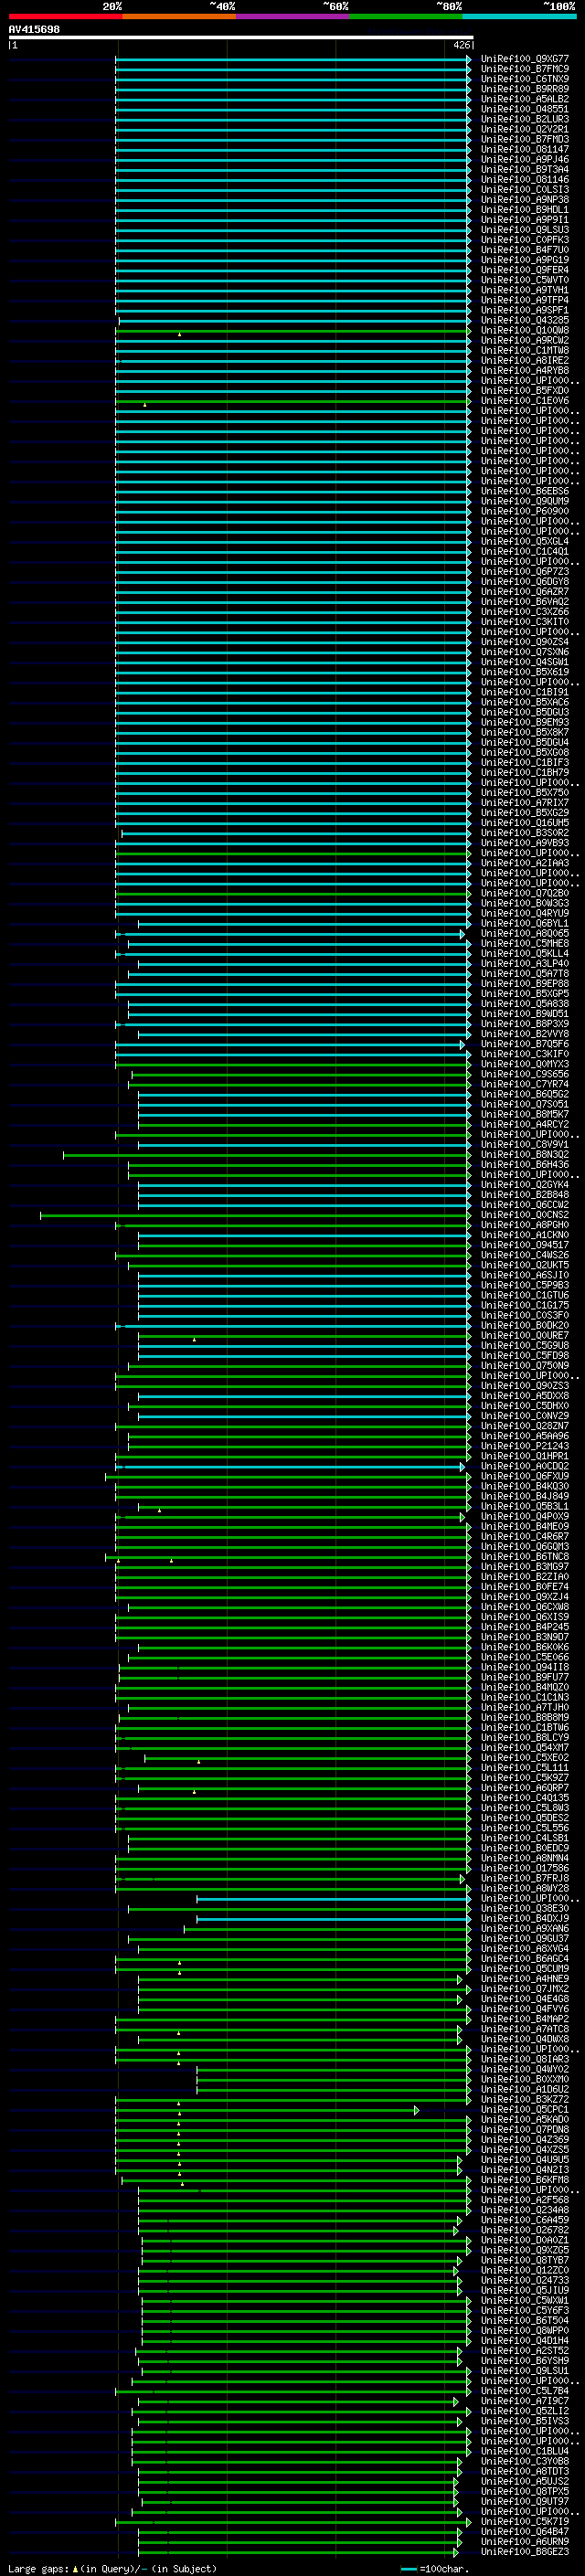Screen dimensions: 585x2576
Task: Select the UniRef100_B5X619 label
Action: click(525, 672)
